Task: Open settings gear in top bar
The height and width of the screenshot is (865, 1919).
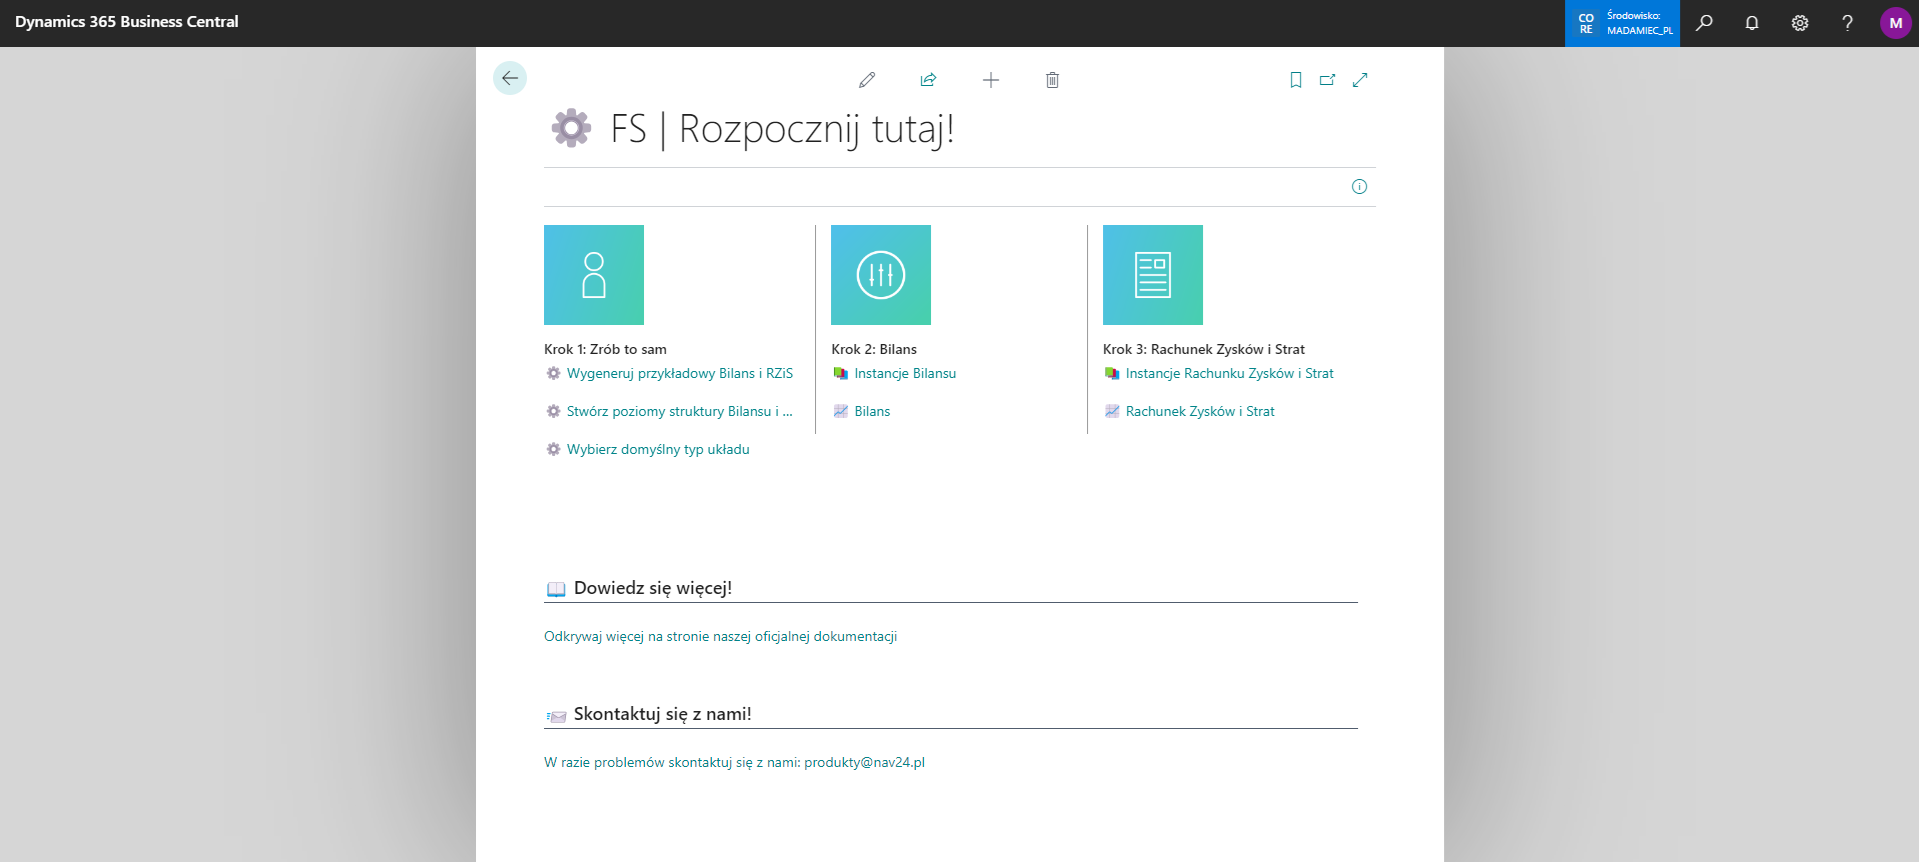Action: tap(1800, 23)
